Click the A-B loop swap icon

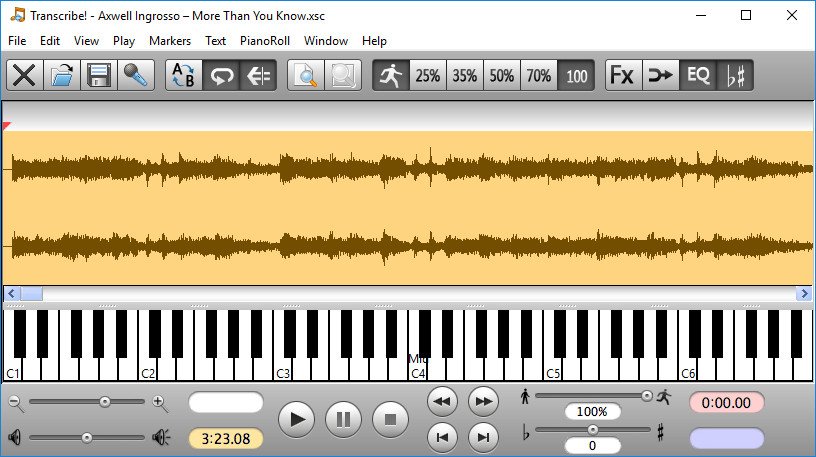pyautogui.click(x=184, y=76)
